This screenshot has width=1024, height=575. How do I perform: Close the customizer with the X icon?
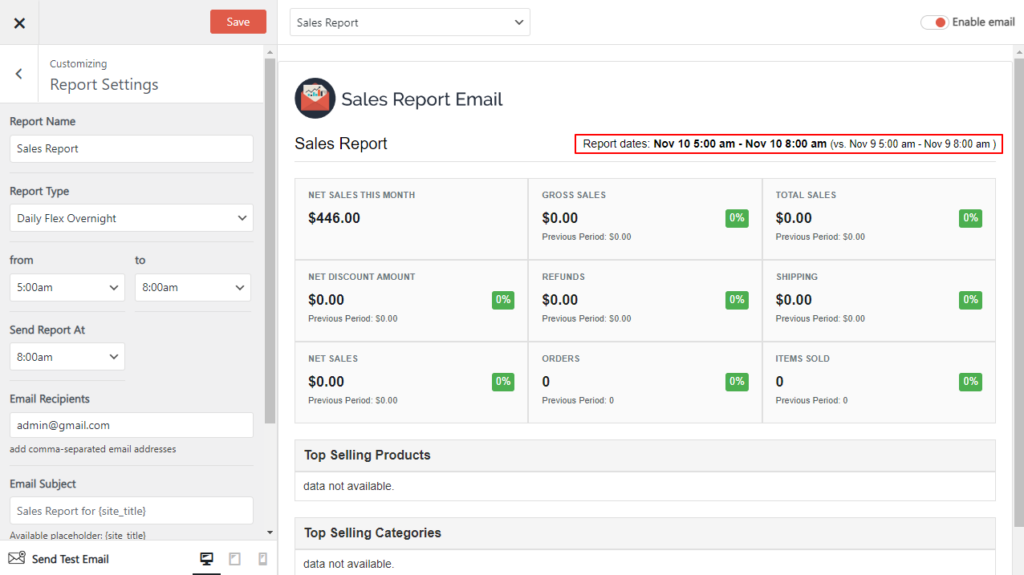(x=19, y=23)
